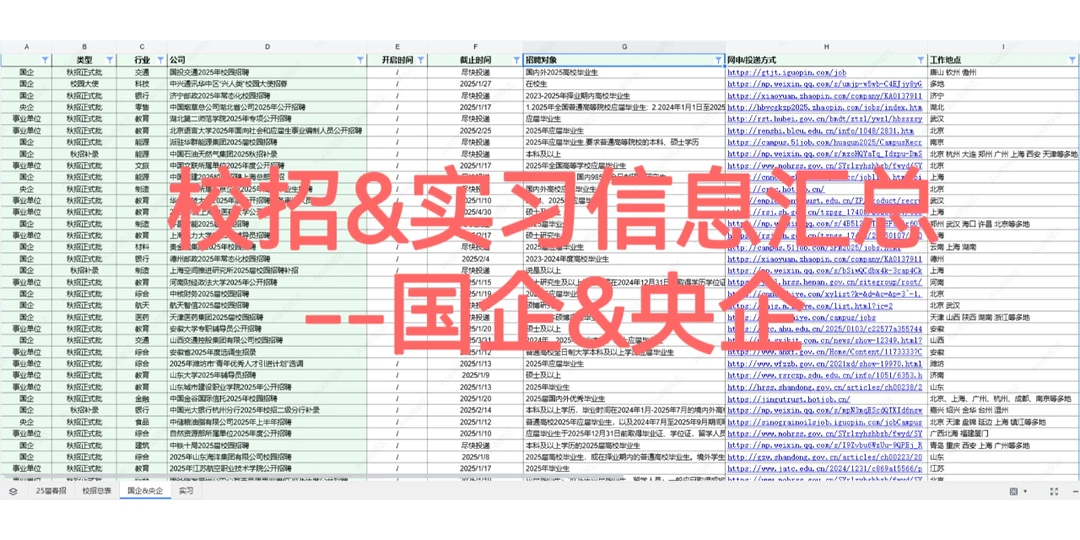This screenshot has height=540, width=1080.
Task: Select the 校园大使 type cell
Action: [84, 83]
